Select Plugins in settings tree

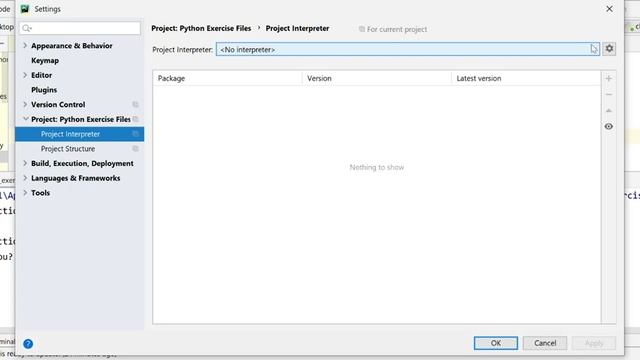tap(44, 90)
